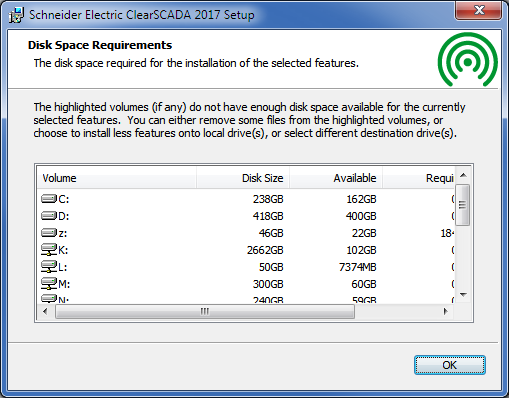Click vertical scrollbar up arrow
Viewport: 509px width, 398px height.
tap(463, 175)
